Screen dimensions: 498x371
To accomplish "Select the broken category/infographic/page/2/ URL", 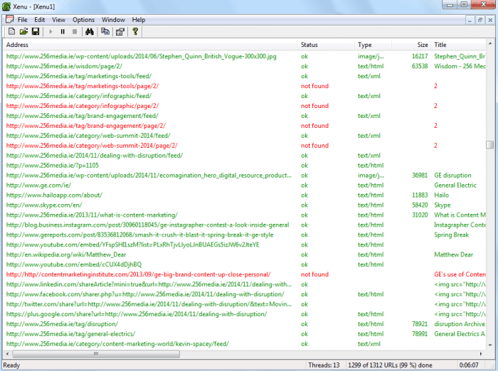I will pyautogui.click(x=82, y=106).
